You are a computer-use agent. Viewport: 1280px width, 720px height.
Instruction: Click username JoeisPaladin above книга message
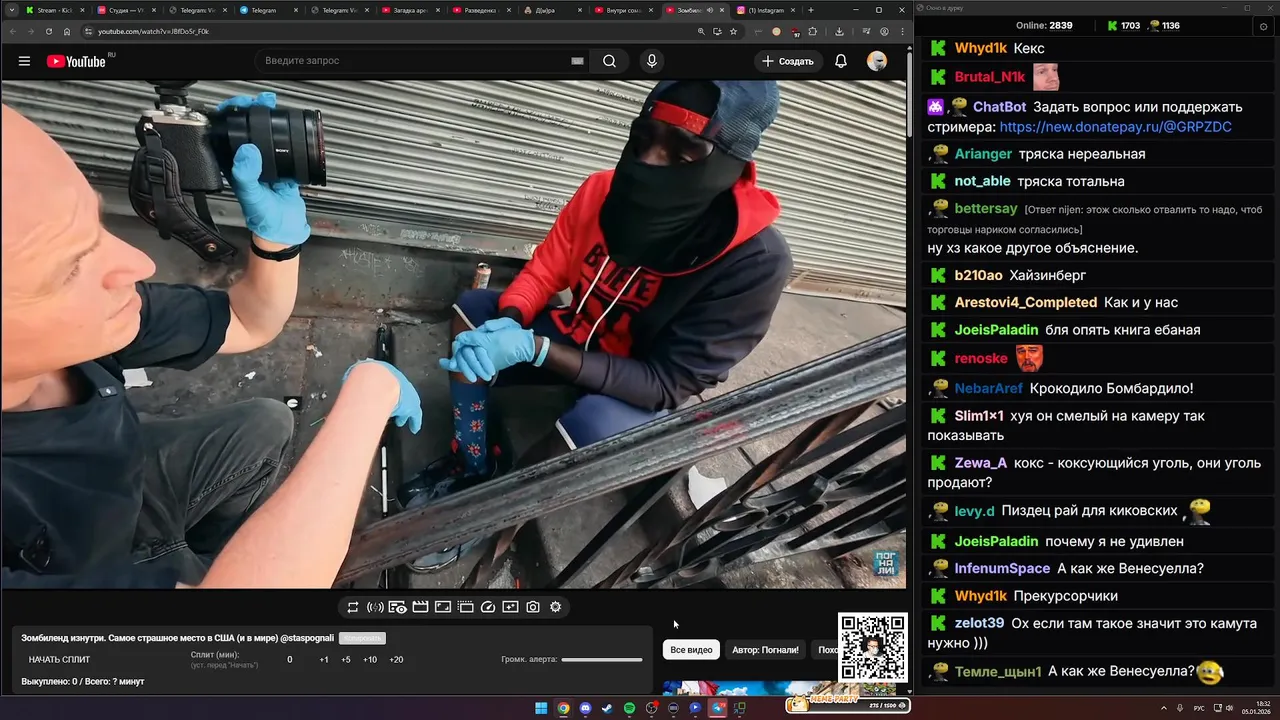tap(996, 330)
